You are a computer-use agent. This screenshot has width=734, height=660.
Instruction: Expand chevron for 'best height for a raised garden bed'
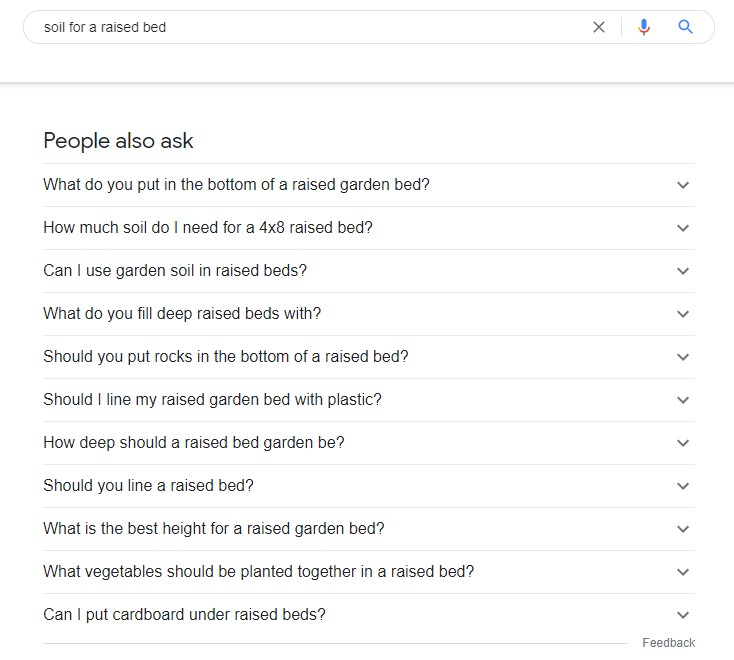683,529
